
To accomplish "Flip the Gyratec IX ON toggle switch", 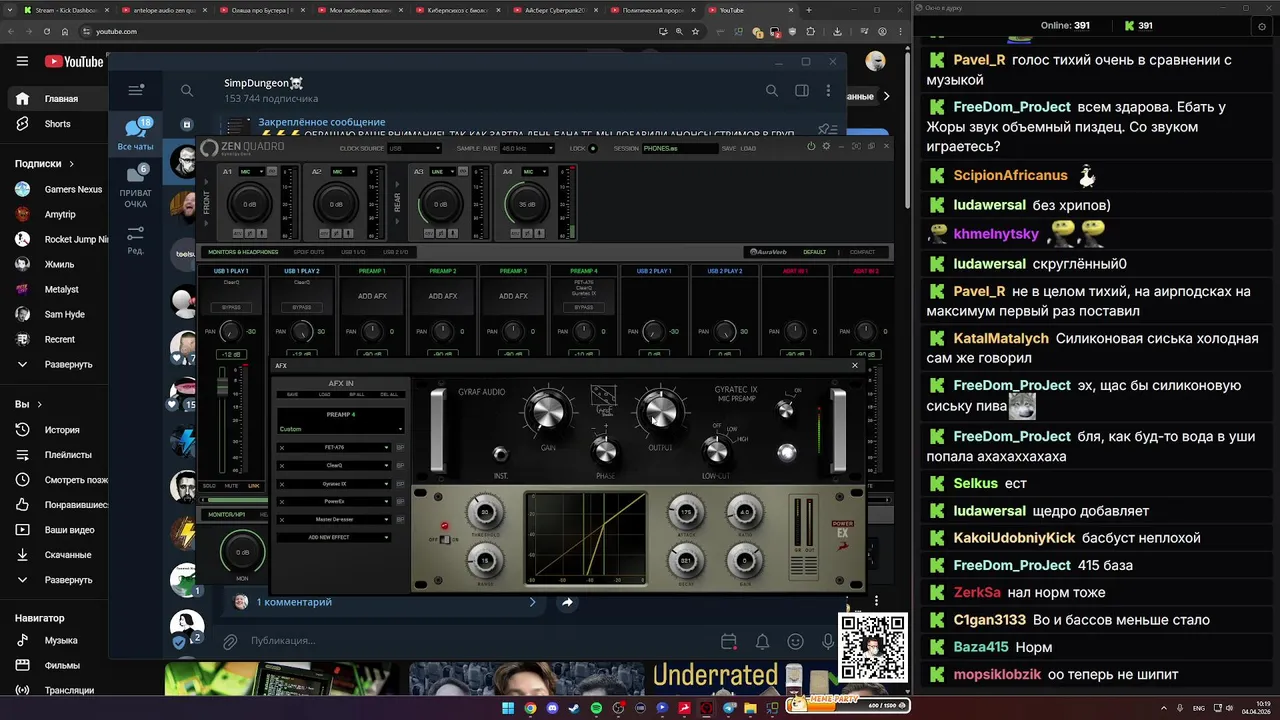I will coord(785,410).
